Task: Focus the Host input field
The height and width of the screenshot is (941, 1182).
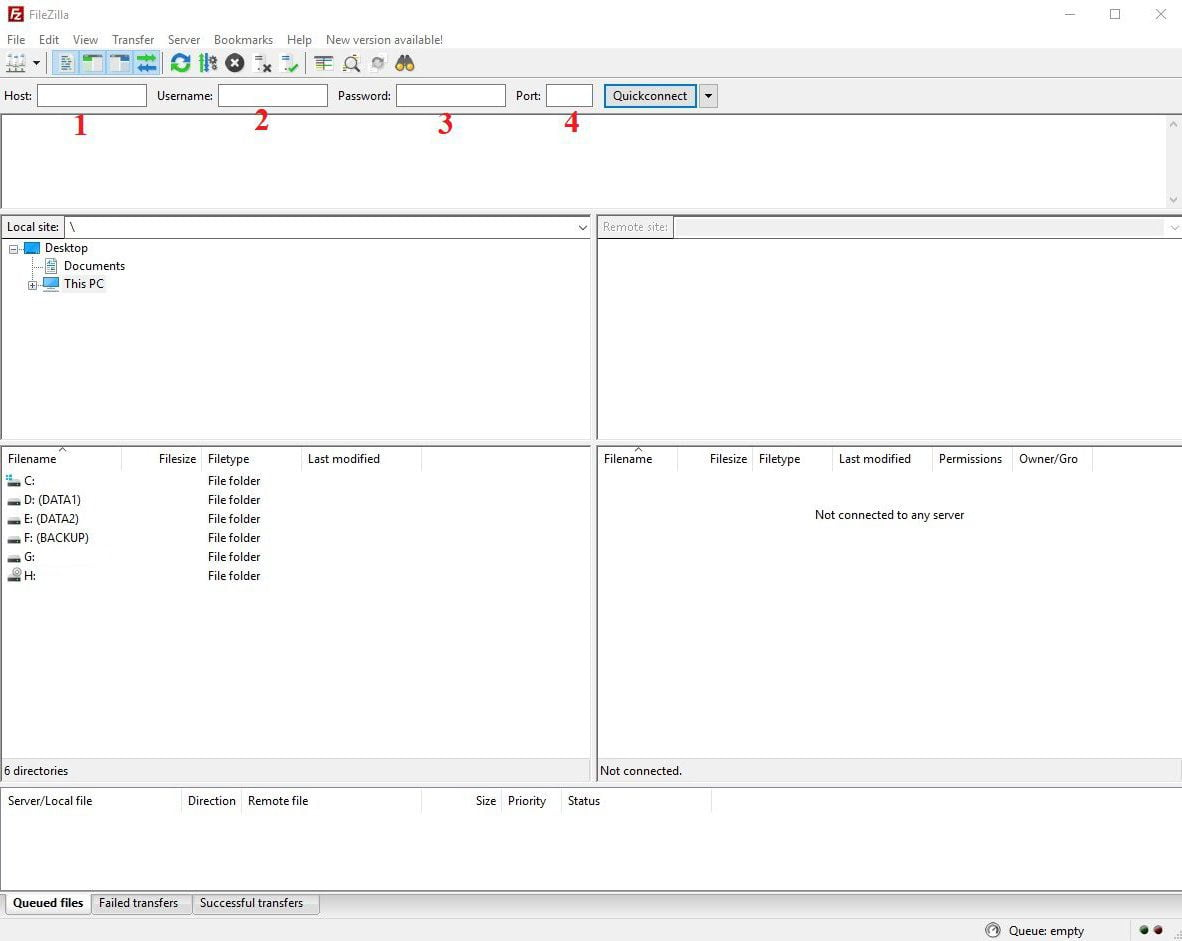Action: pyautogui.click(x=92, y=96)
